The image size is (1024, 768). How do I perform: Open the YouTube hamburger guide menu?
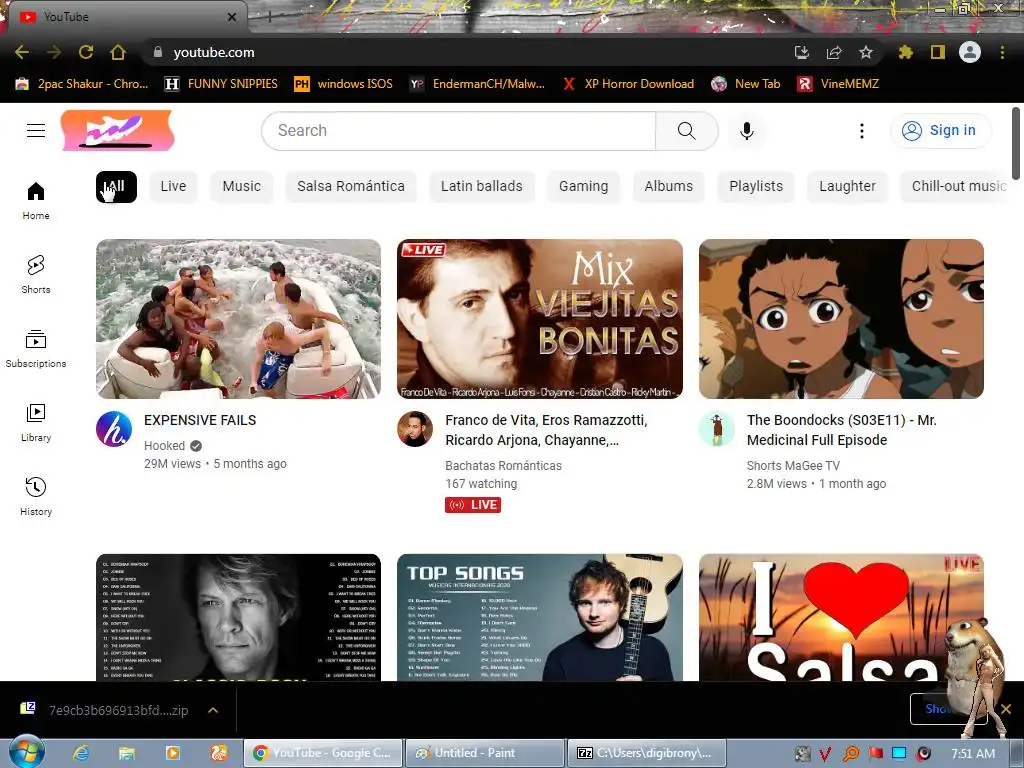tap(36, 131)
